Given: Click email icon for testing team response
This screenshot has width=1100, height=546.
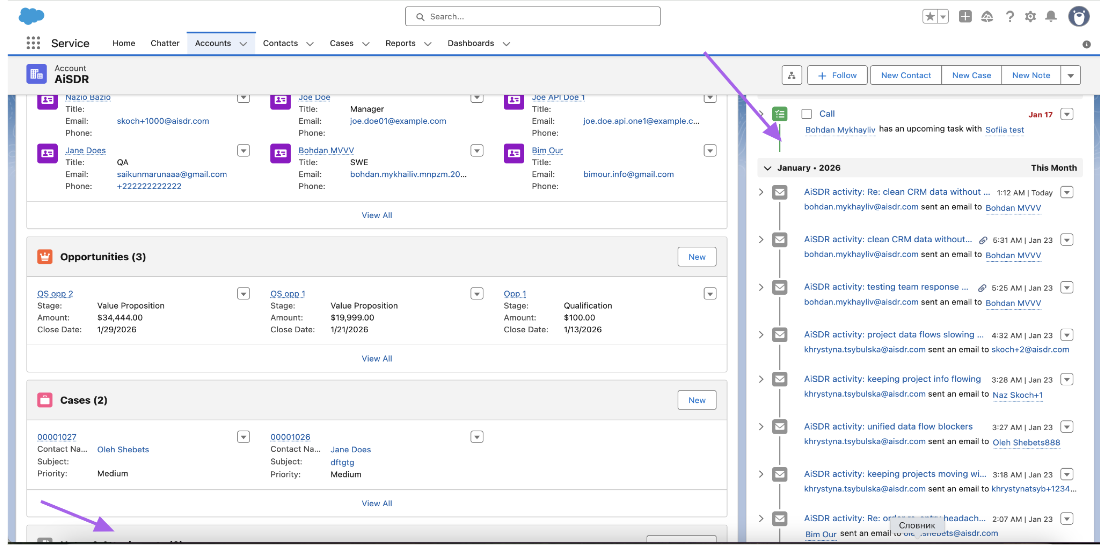Looking at the screenshot, I should (x=779, y=287).
